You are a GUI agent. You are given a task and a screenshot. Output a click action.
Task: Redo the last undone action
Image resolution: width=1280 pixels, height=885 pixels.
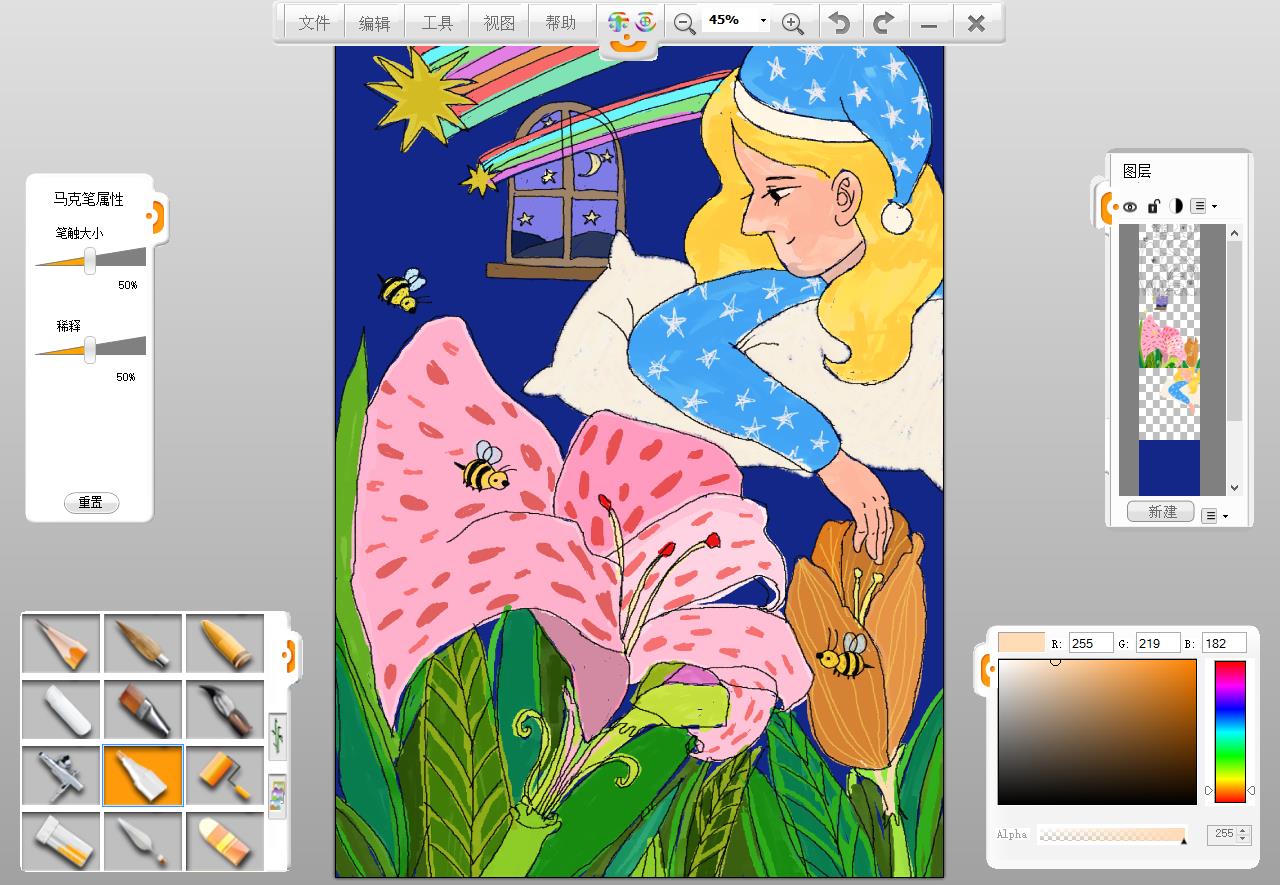[883, 23]
